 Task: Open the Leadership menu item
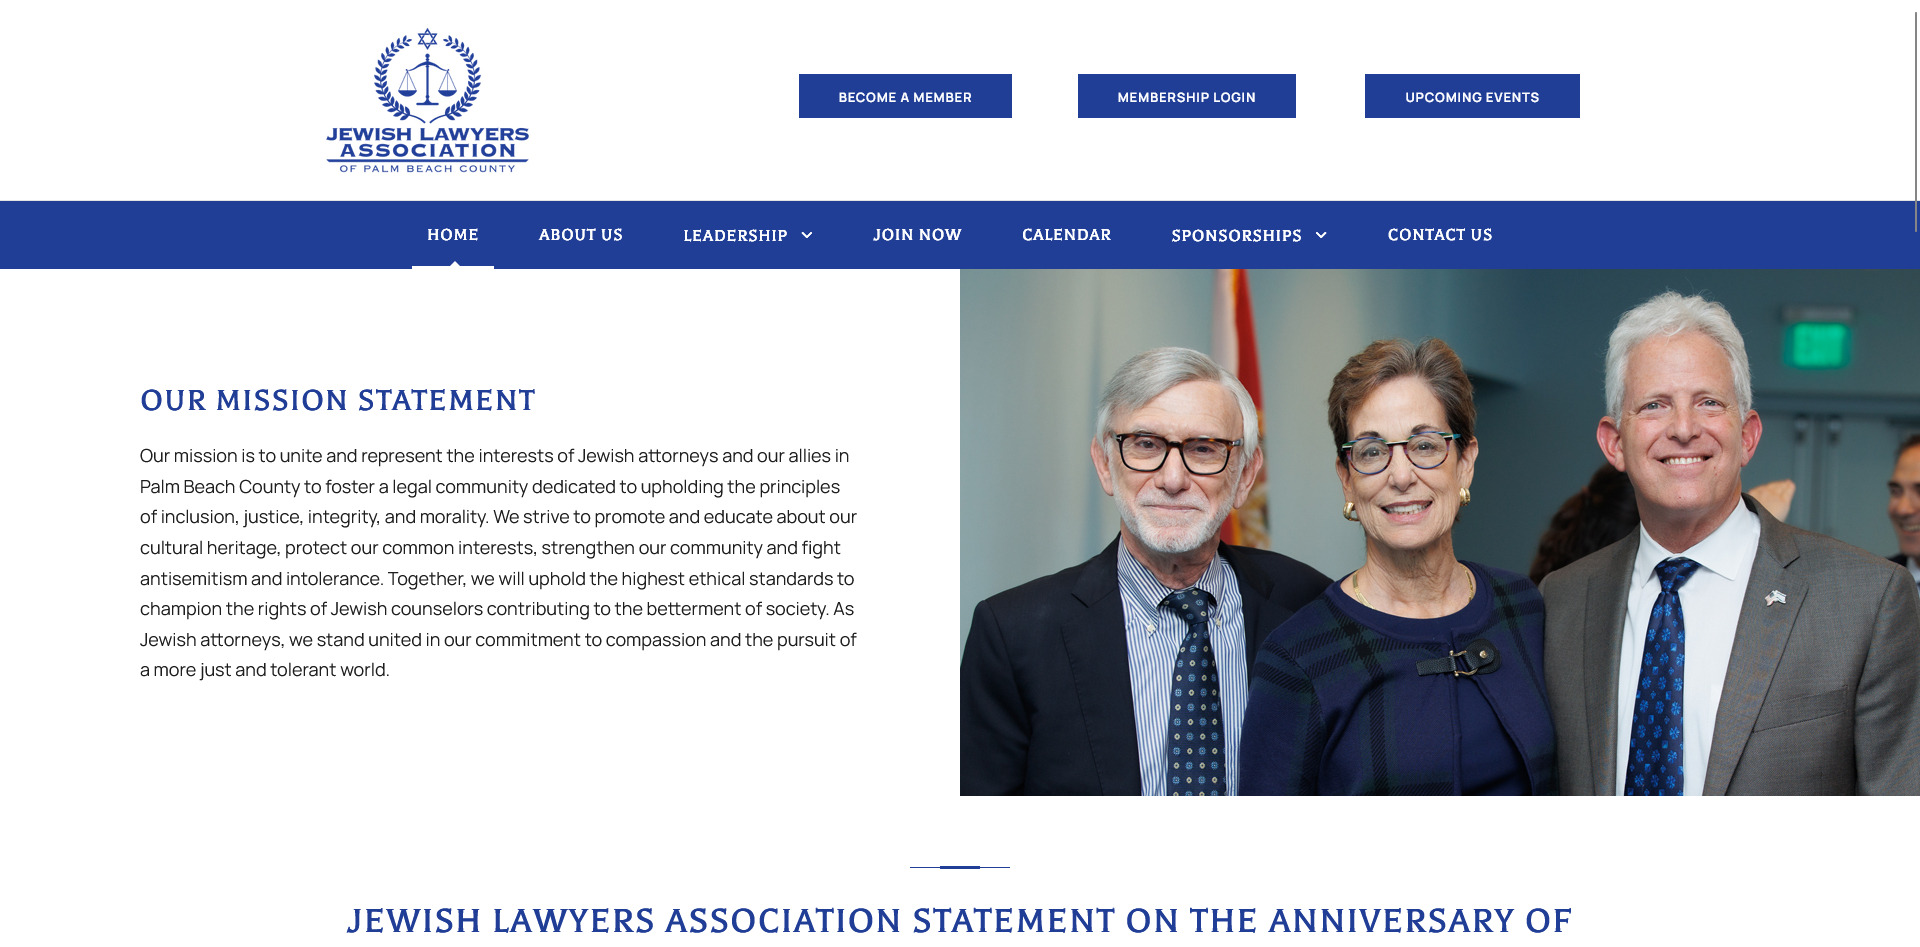pos(735,236)
